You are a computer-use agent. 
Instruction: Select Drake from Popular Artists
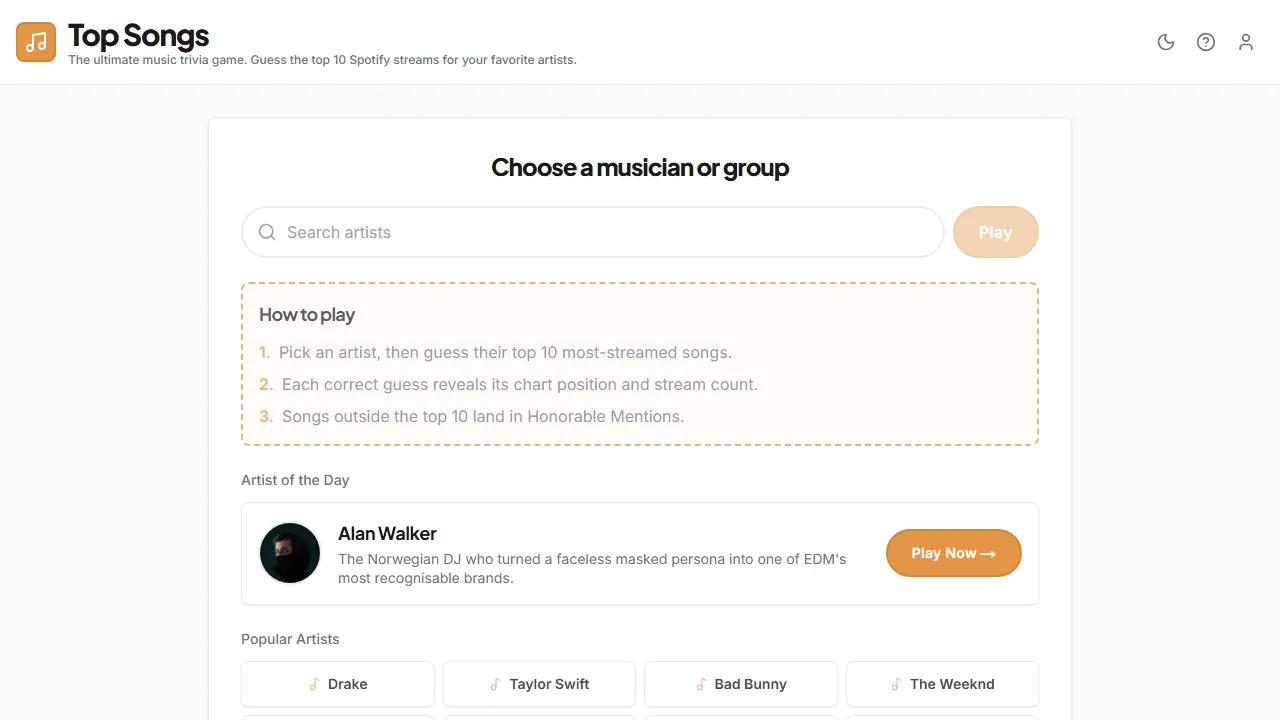(x=337, y=684)
